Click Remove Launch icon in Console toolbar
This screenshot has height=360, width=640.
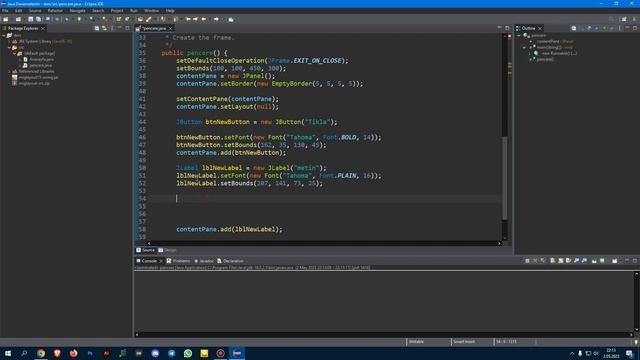click(535, 260)
